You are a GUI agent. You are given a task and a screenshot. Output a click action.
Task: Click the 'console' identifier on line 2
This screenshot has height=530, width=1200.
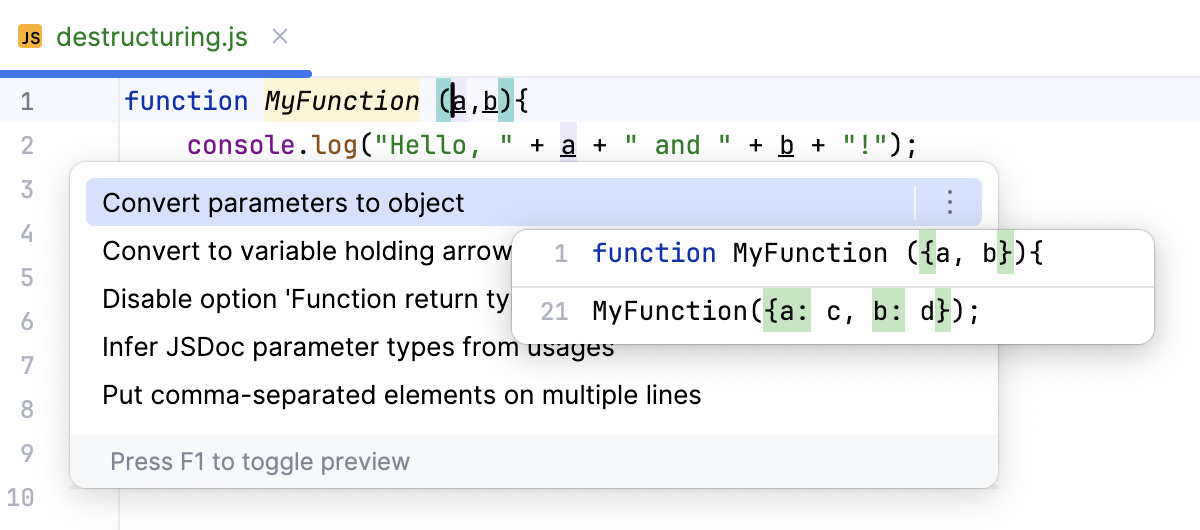[x=238, y=146]
